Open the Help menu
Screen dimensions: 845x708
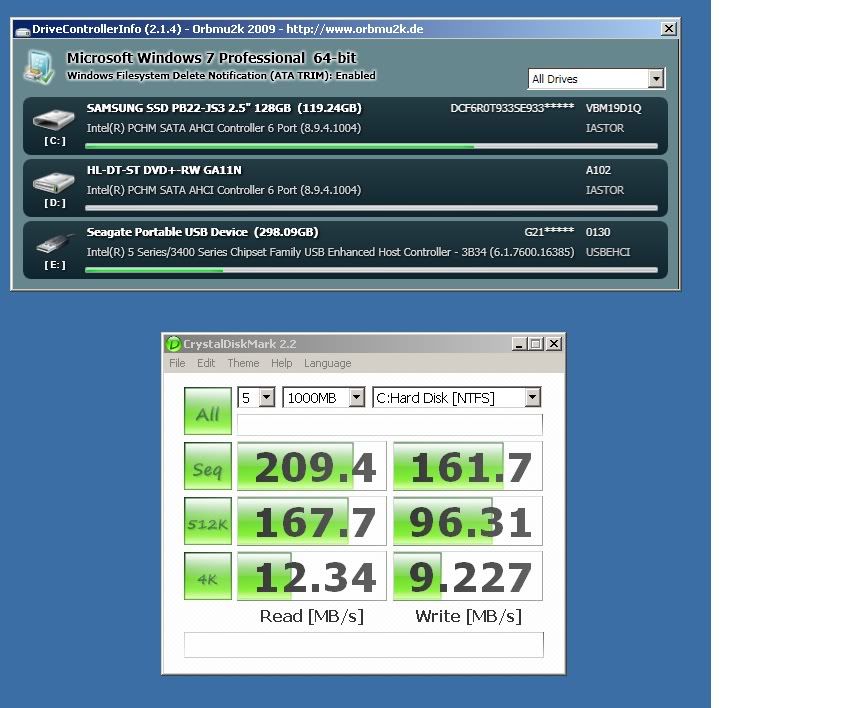(x=281, y=363)
